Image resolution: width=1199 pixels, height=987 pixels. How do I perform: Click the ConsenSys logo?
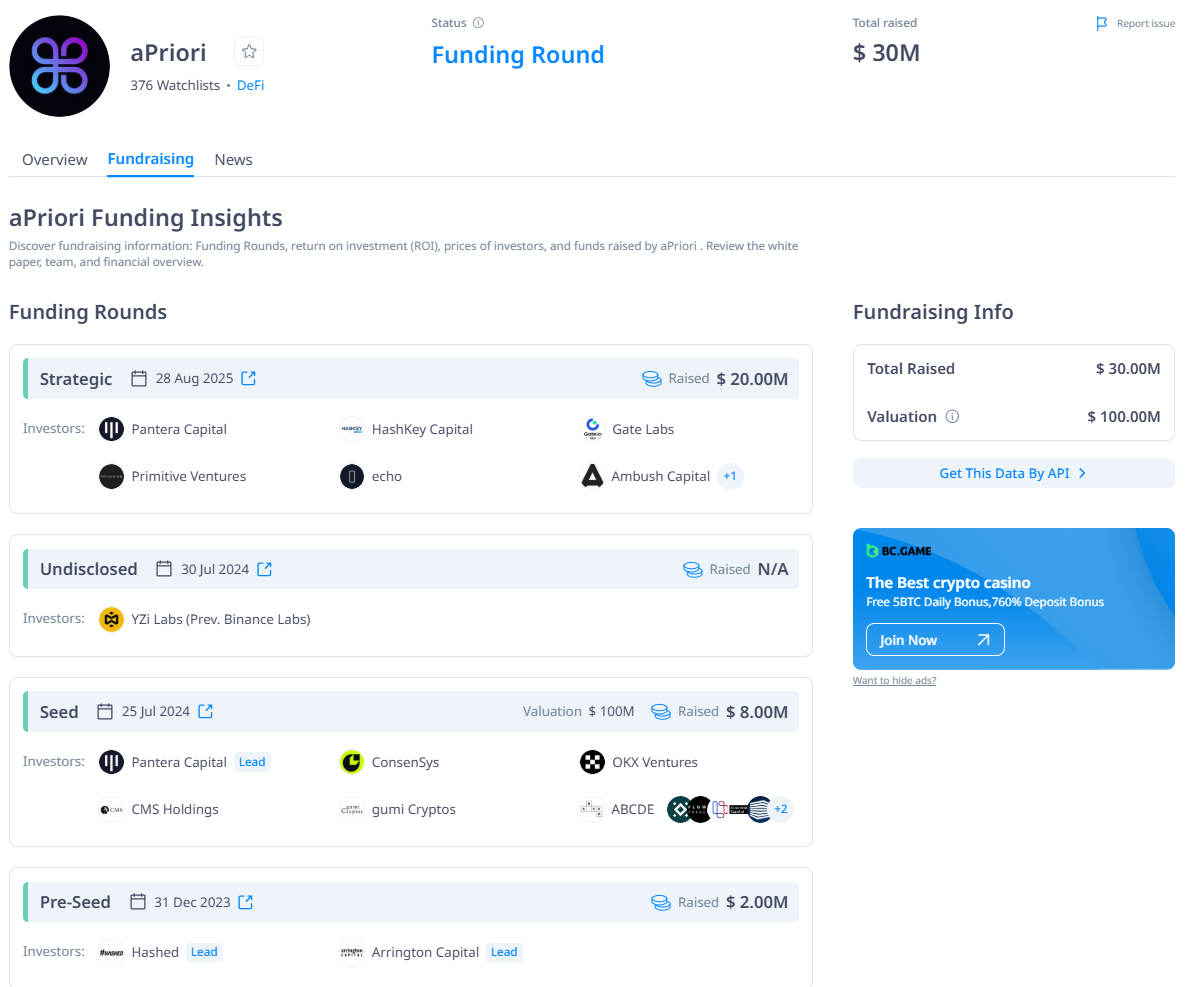[x=352, y=762]
